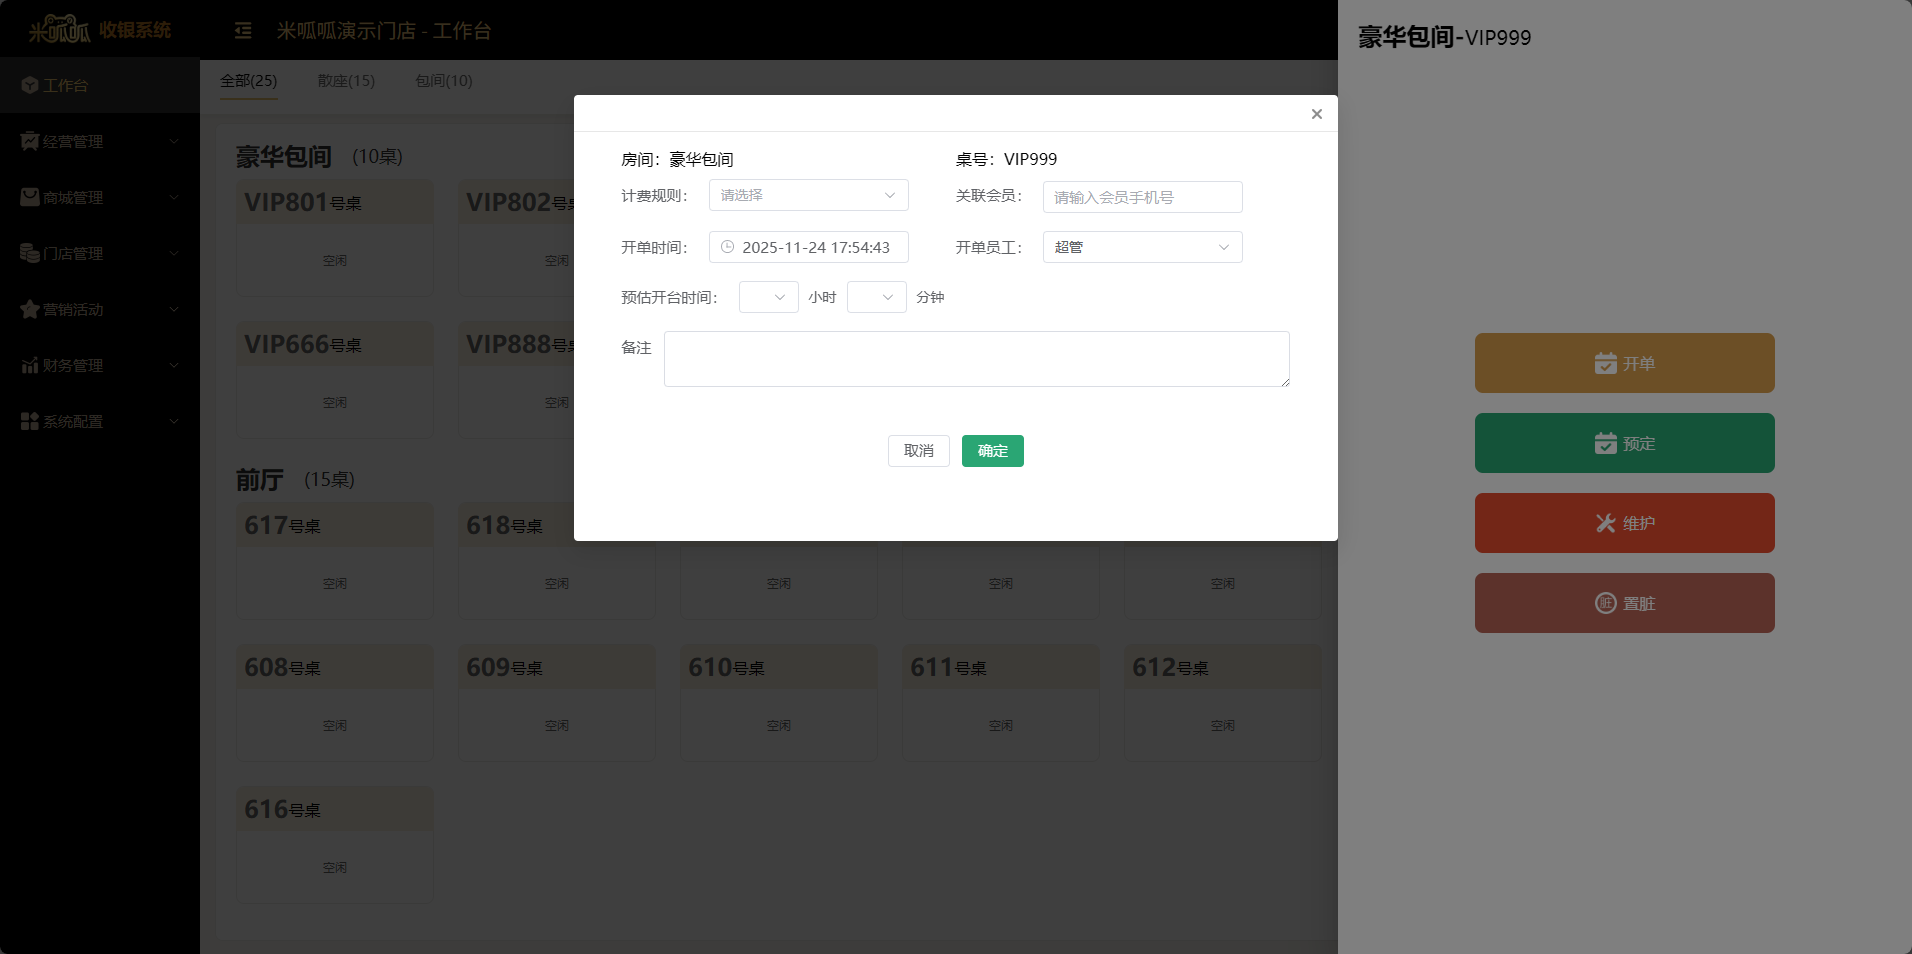Open the 小时 hours dropdown

(768, 298)
